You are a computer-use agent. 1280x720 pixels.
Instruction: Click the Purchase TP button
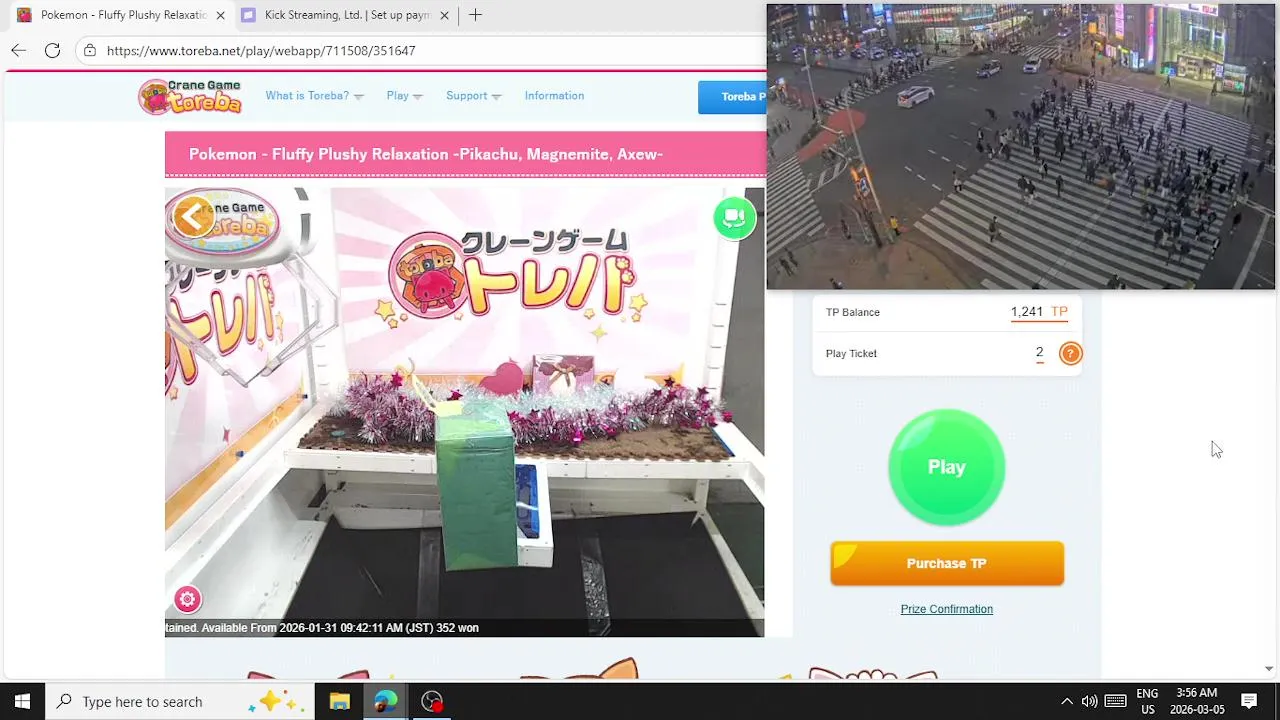(947, 563)
